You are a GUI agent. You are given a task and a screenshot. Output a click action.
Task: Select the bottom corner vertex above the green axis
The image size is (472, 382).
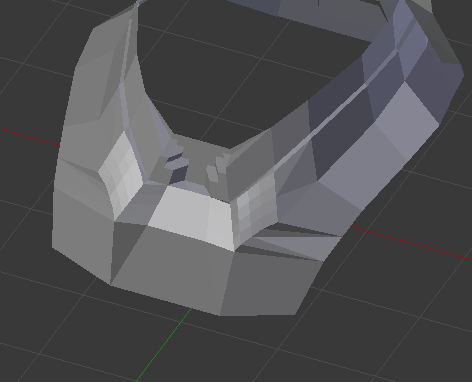pos(219,315)
